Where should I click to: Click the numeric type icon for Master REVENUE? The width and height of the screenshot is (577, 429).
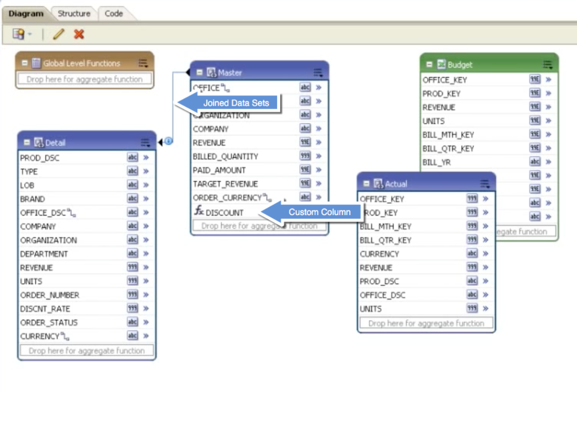[x=305, y=142]
